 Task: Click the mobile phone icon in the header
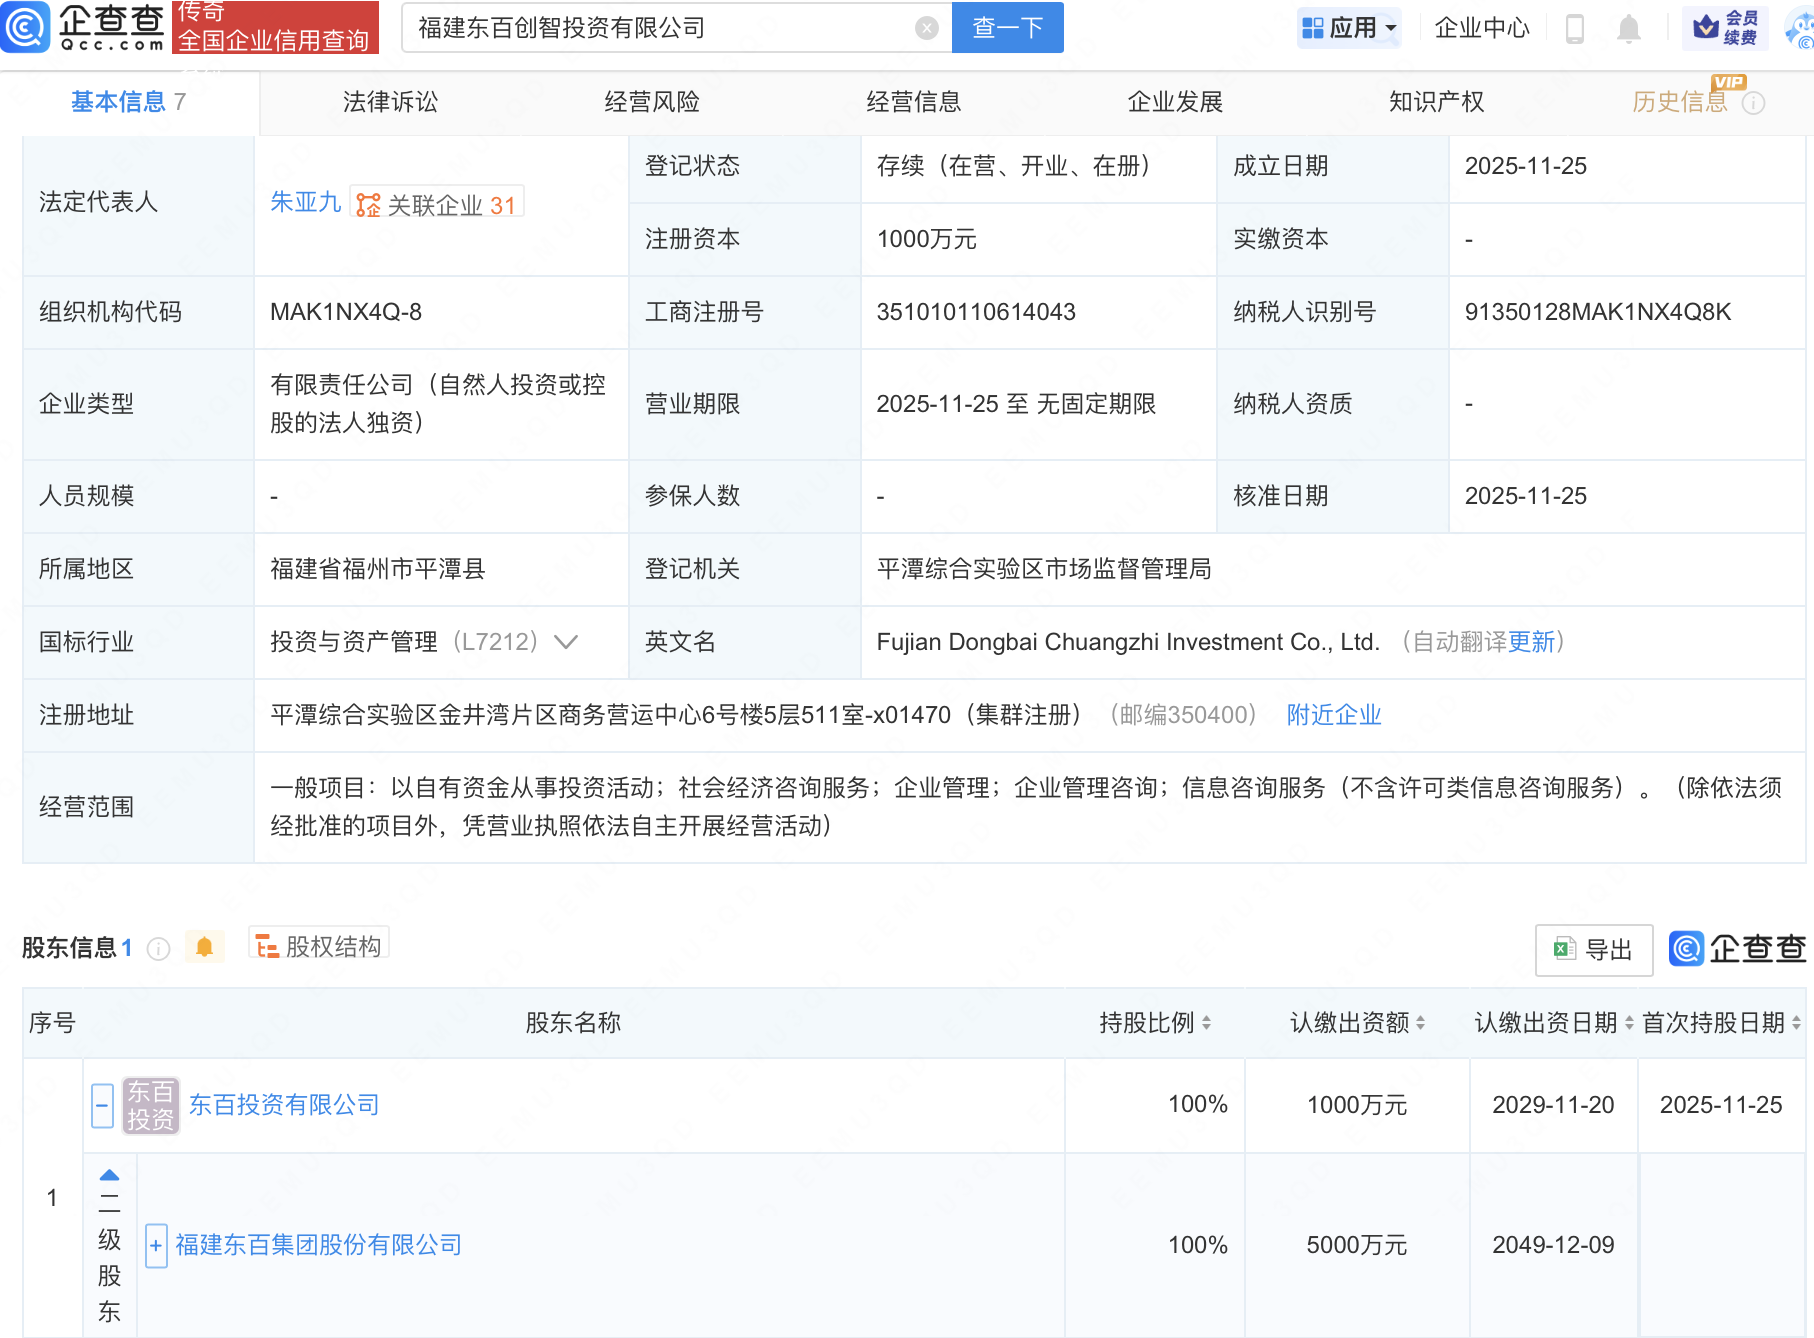coord(1577,28)
